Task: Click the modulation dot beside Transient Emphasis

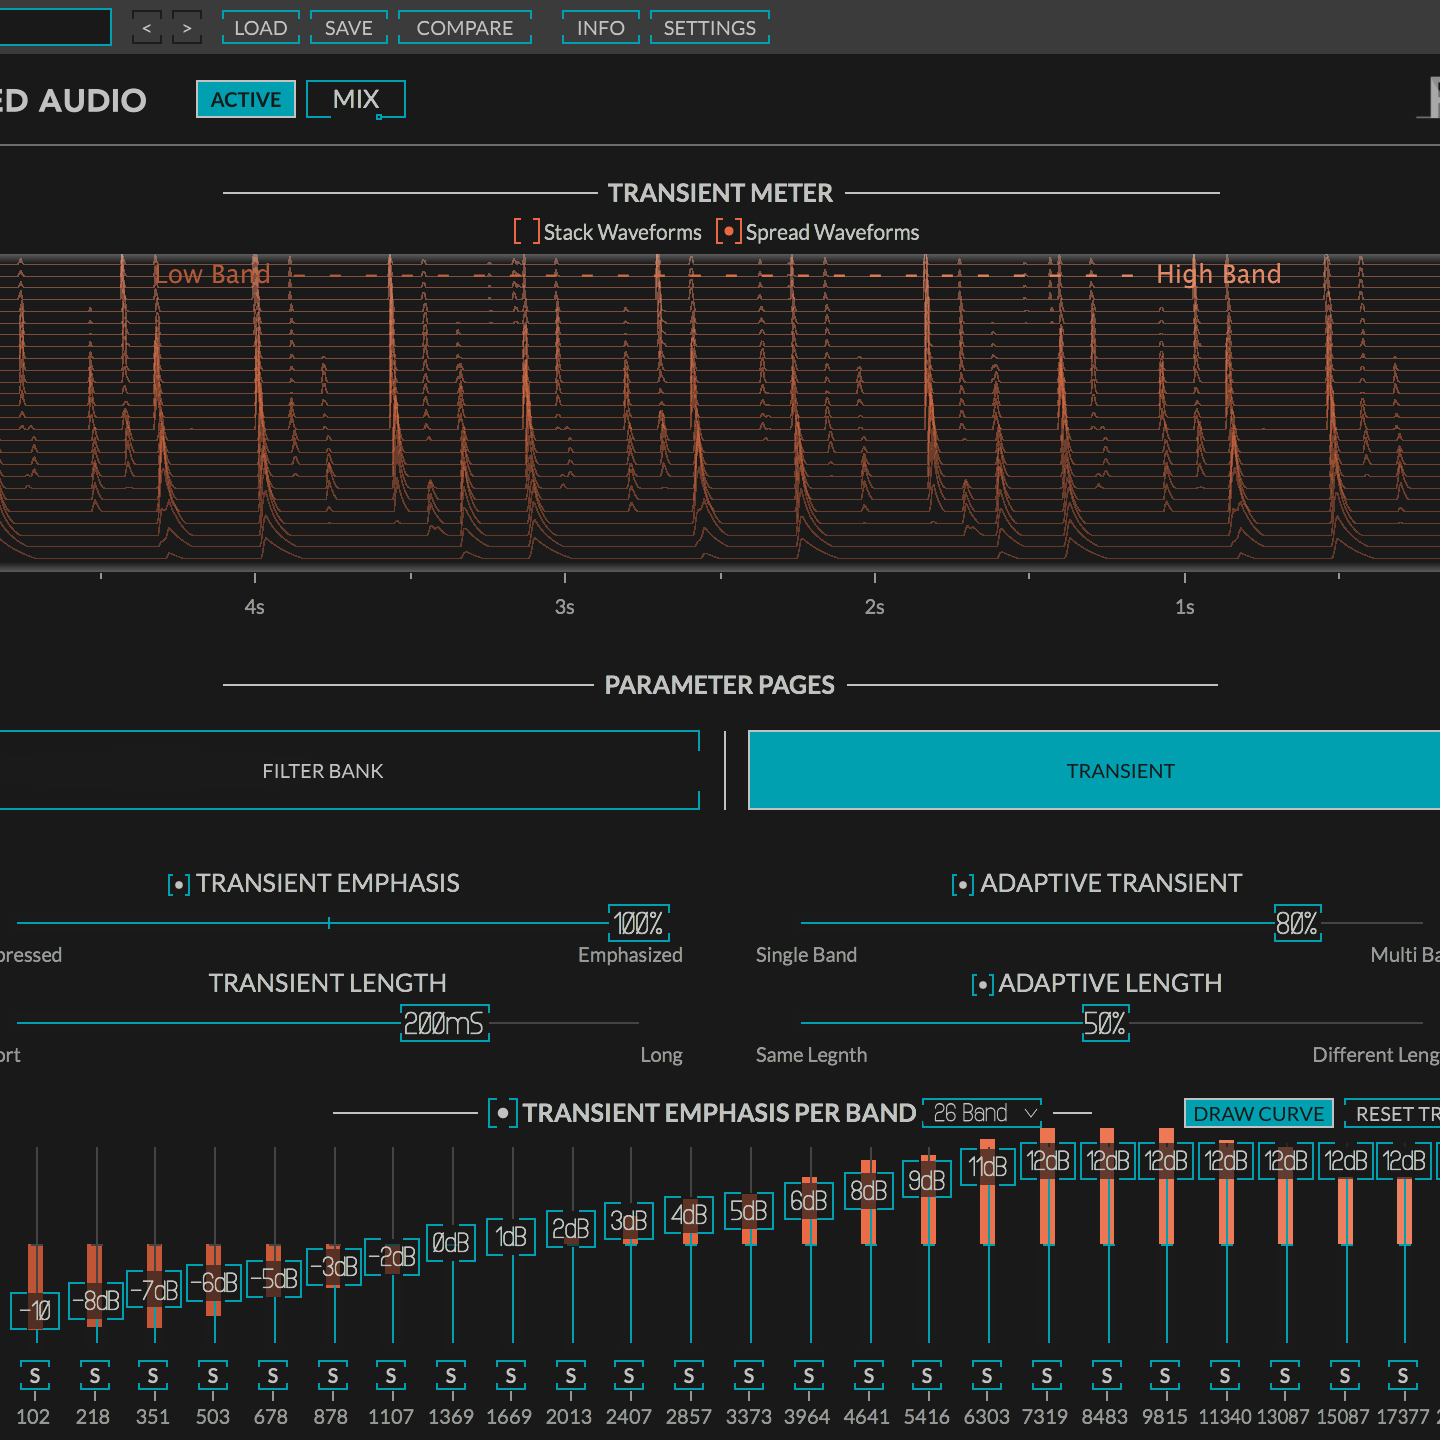Action: tap(178, 884)
